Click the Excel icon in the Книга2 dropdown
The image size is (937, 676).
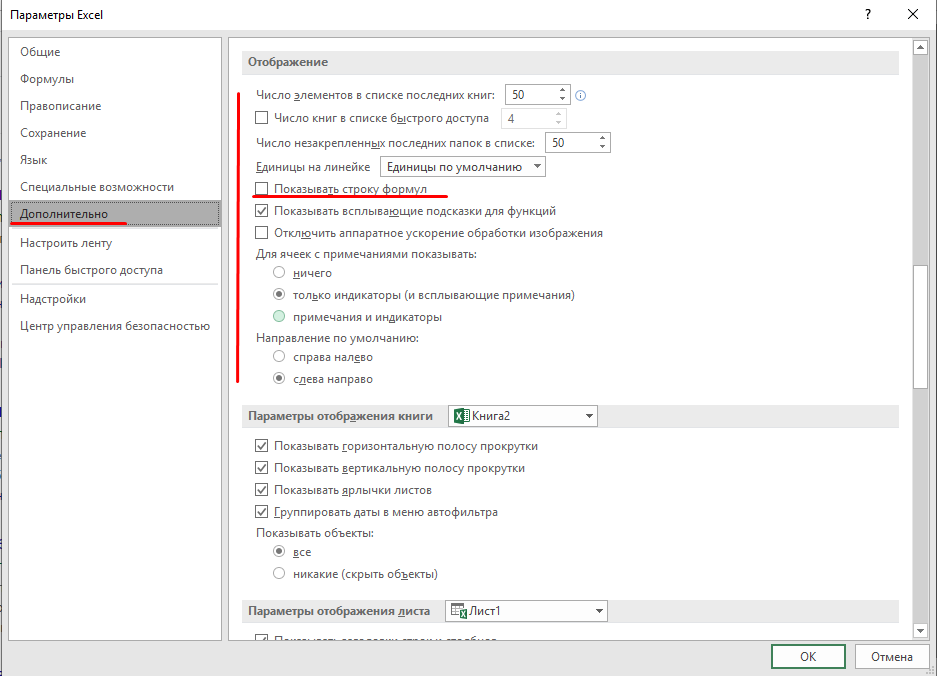pos(461,416)
